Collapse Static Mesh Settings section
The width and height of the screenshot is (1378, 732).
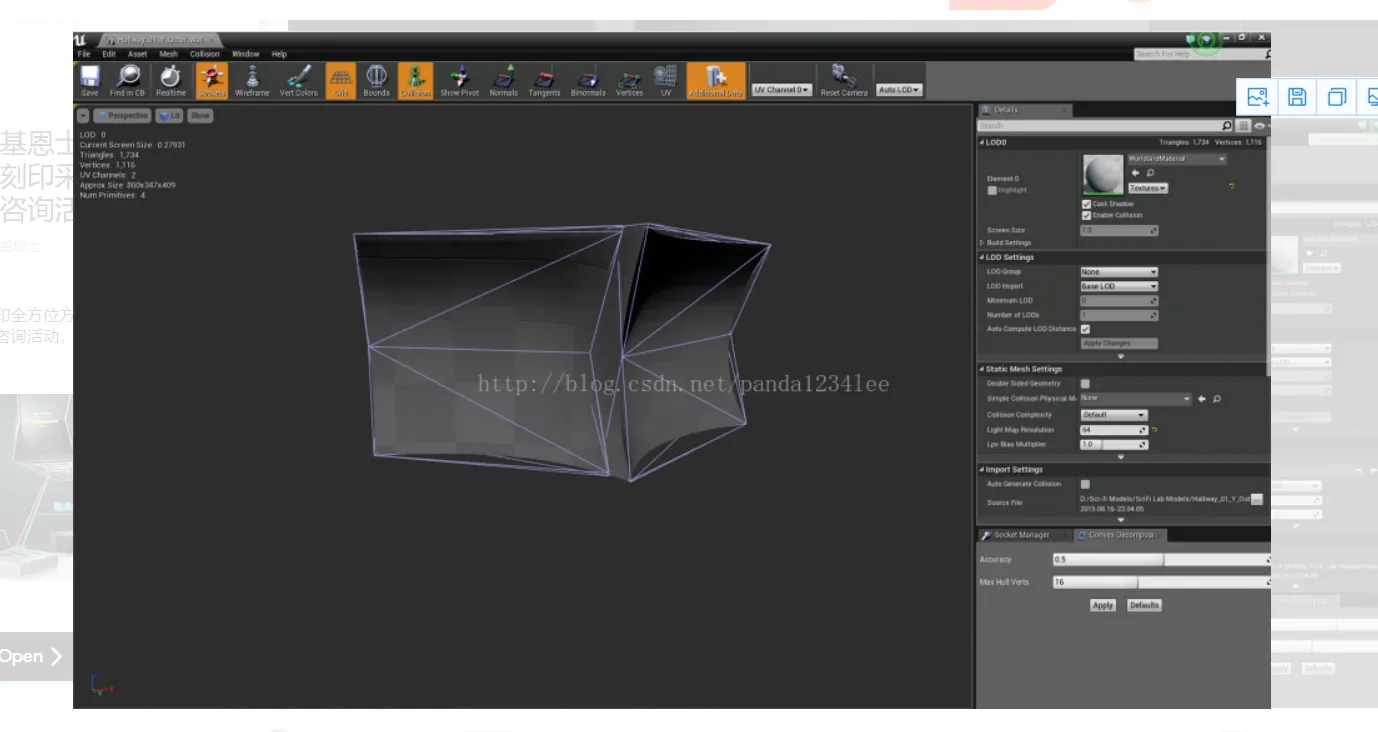coord(981,369)
